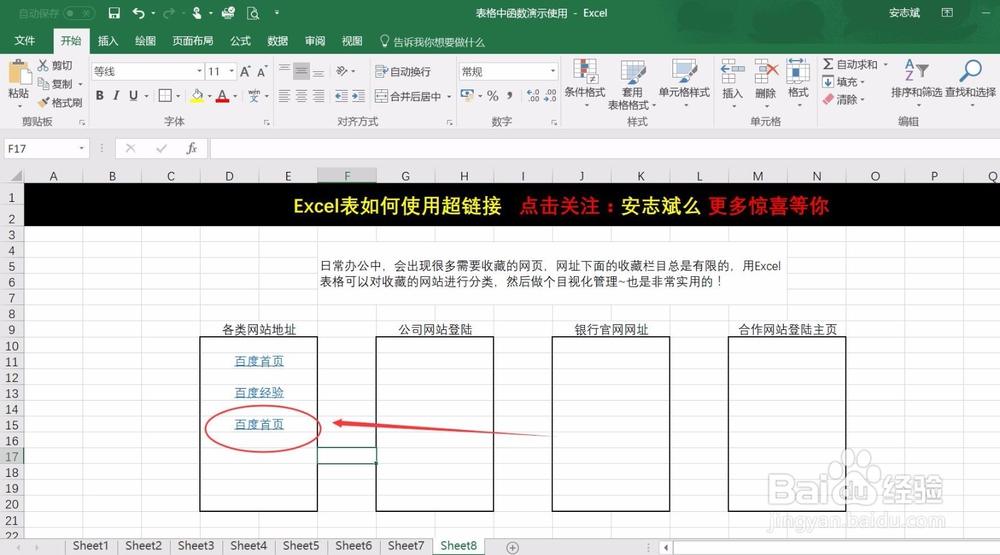Click the Borders icon

[165, 96]
